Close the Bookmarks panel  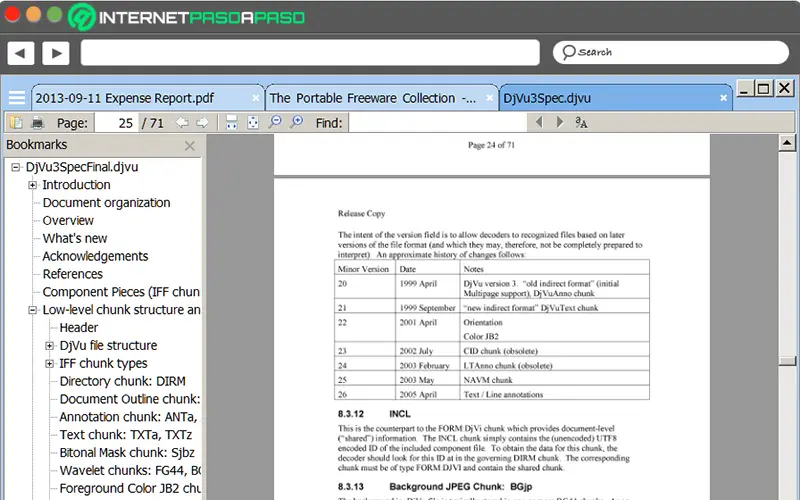pos(190,146)
